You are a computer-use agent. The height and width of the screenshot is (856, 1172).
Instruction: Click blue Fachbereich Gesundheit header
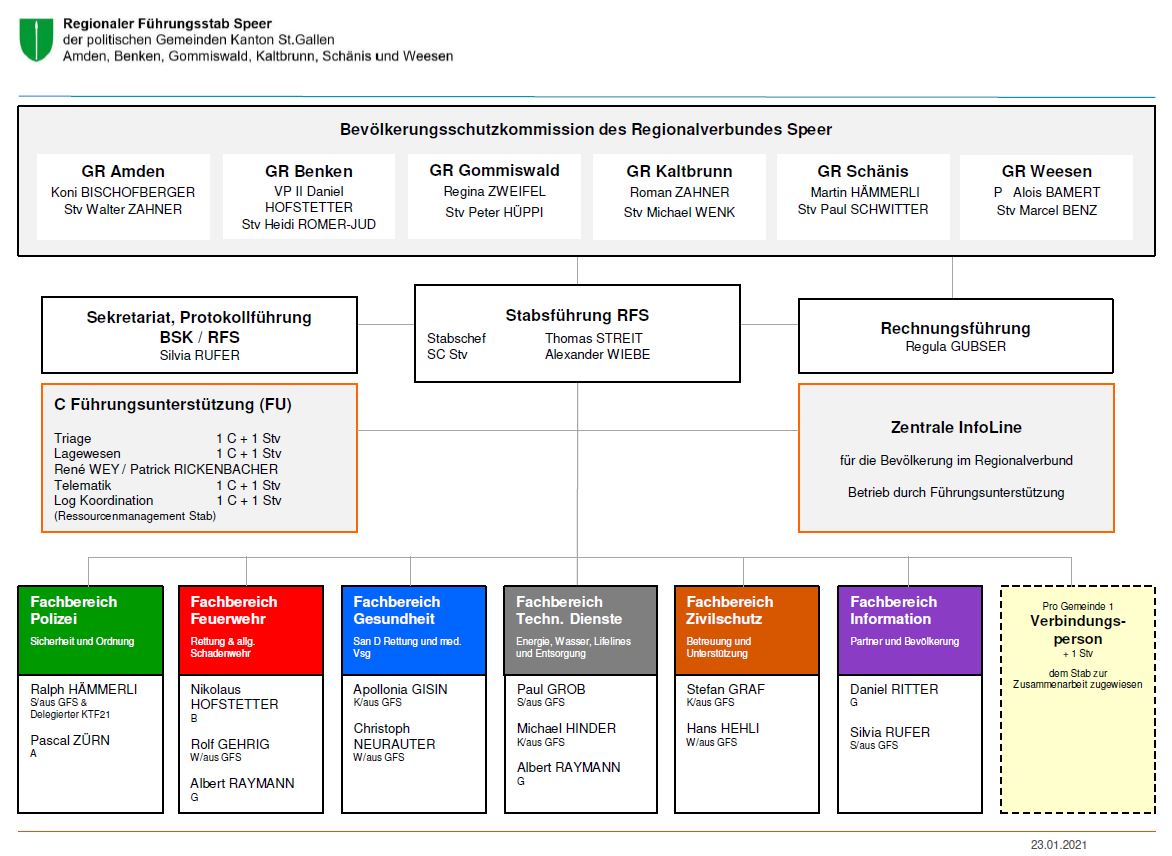click(x=413, y=630)
